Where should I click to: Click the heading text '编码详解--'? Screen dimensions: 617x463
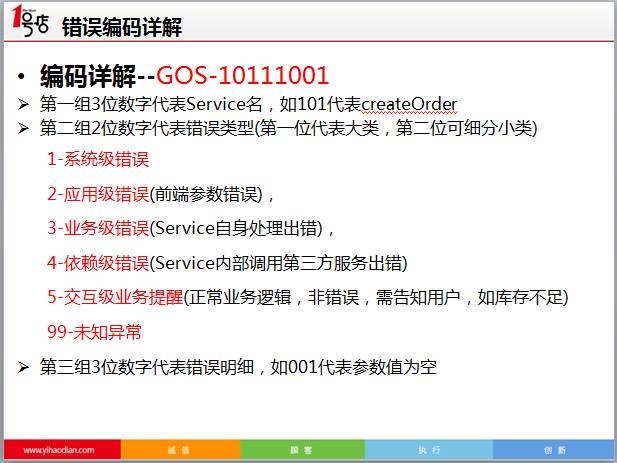(x=98, y=76)
